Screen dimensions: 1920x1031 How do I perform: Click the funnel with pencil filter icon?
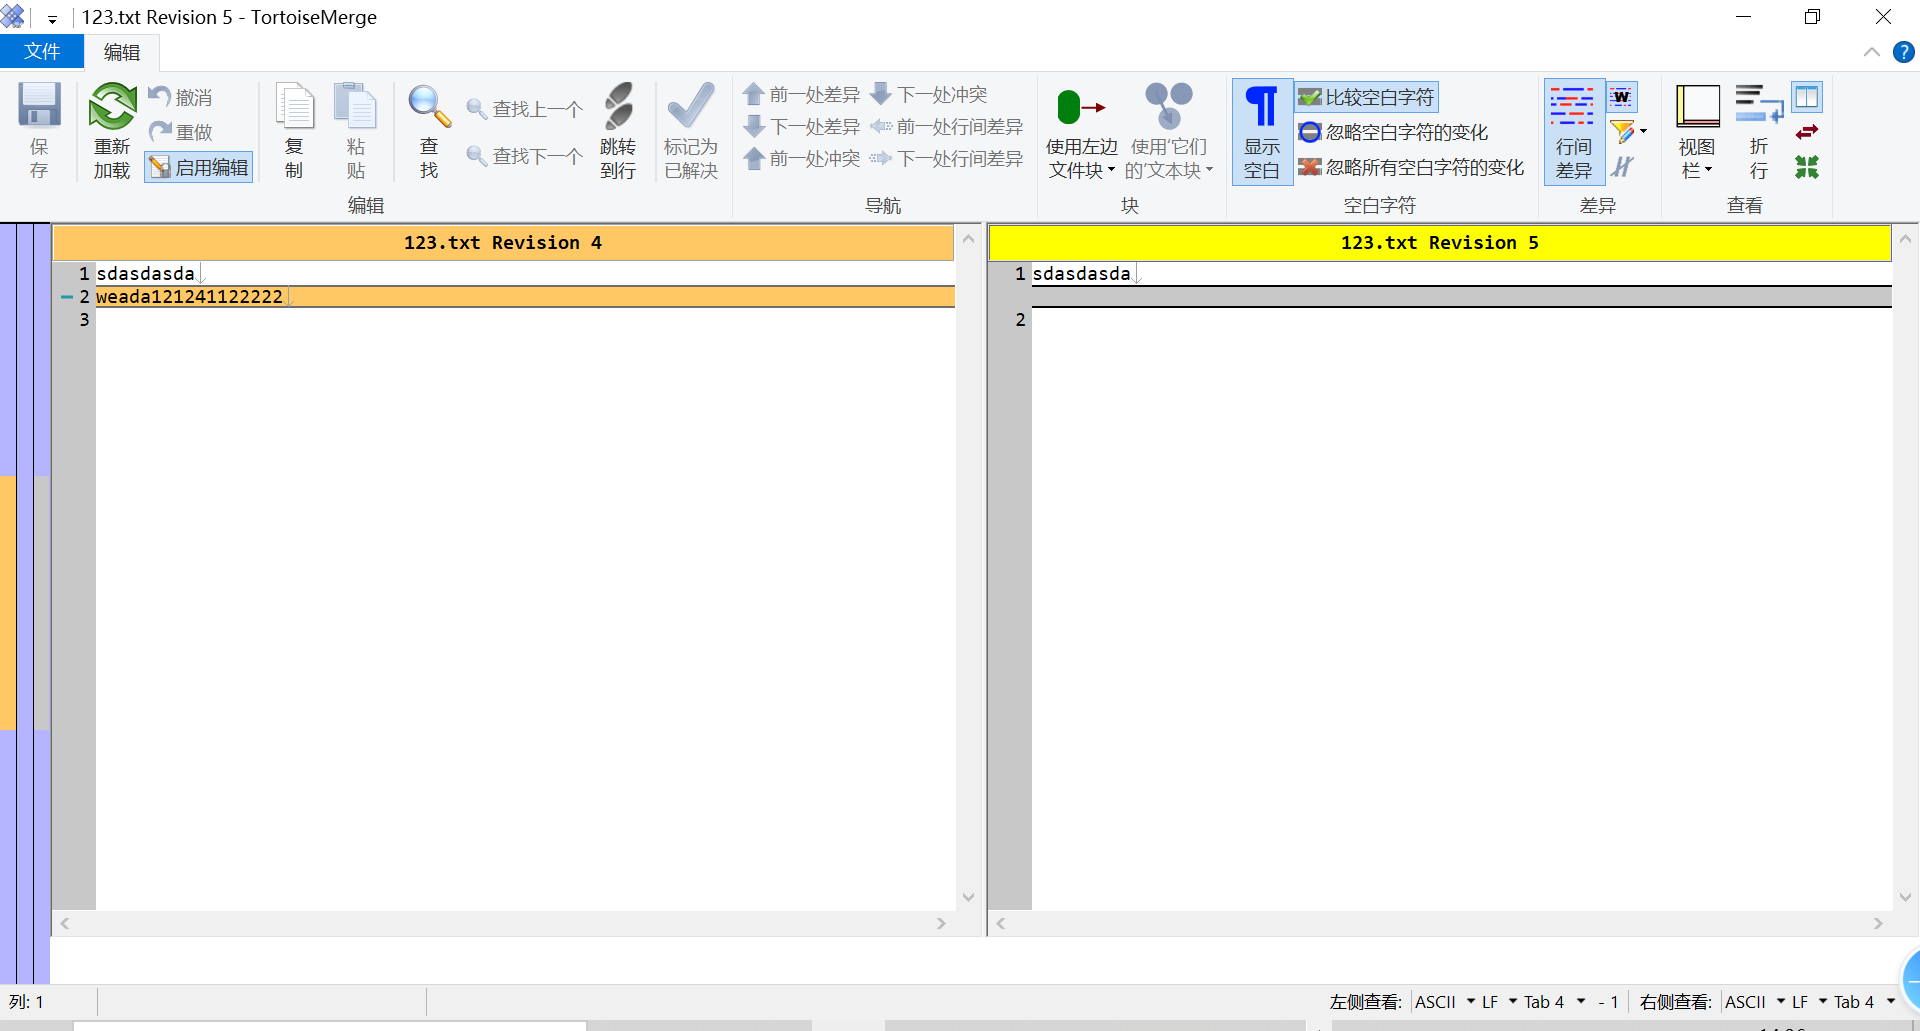click(1622, 131)
